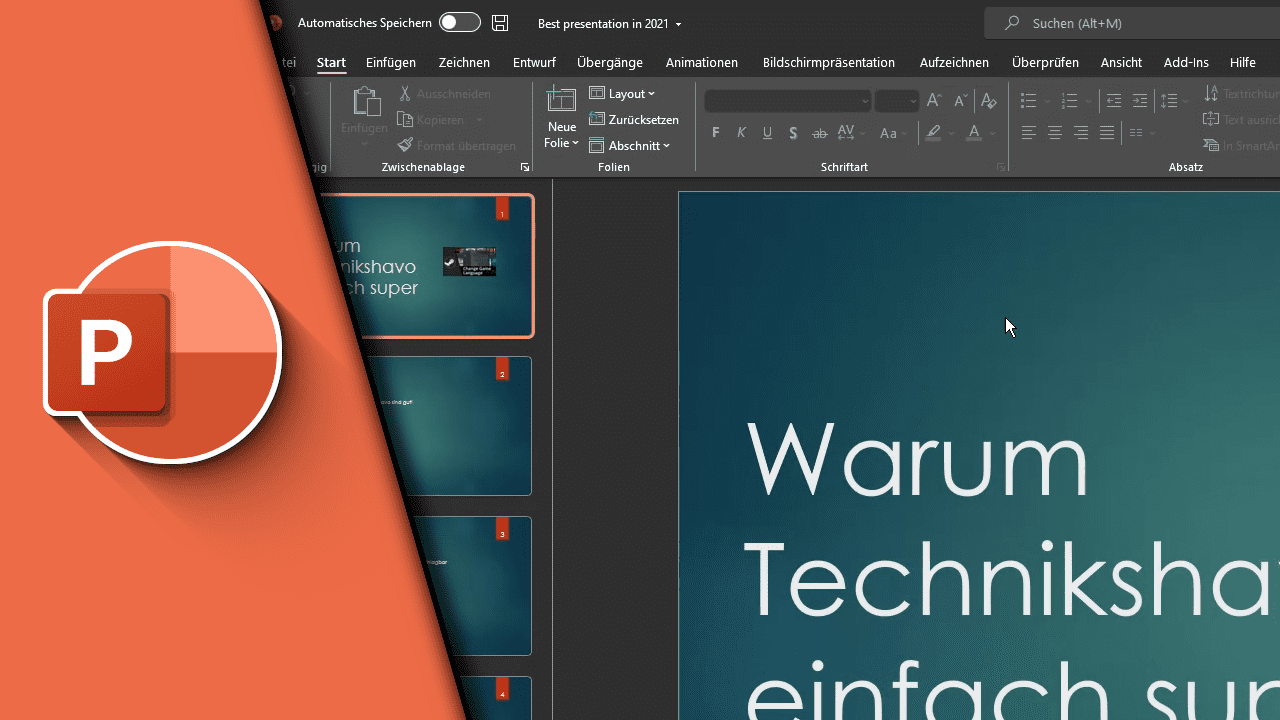Click the numbered list icon
1280x720 pixels.
coord(1069,101)
